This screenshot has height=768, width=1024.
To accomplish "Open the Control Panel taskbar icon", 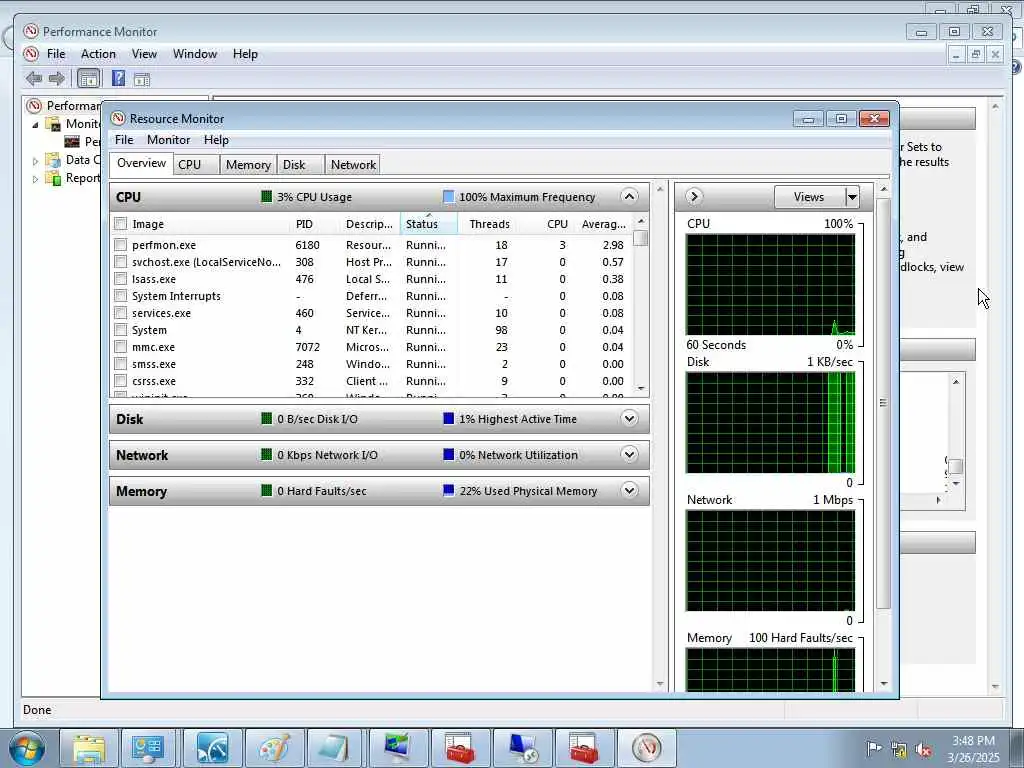I will [x=148, y=748].
